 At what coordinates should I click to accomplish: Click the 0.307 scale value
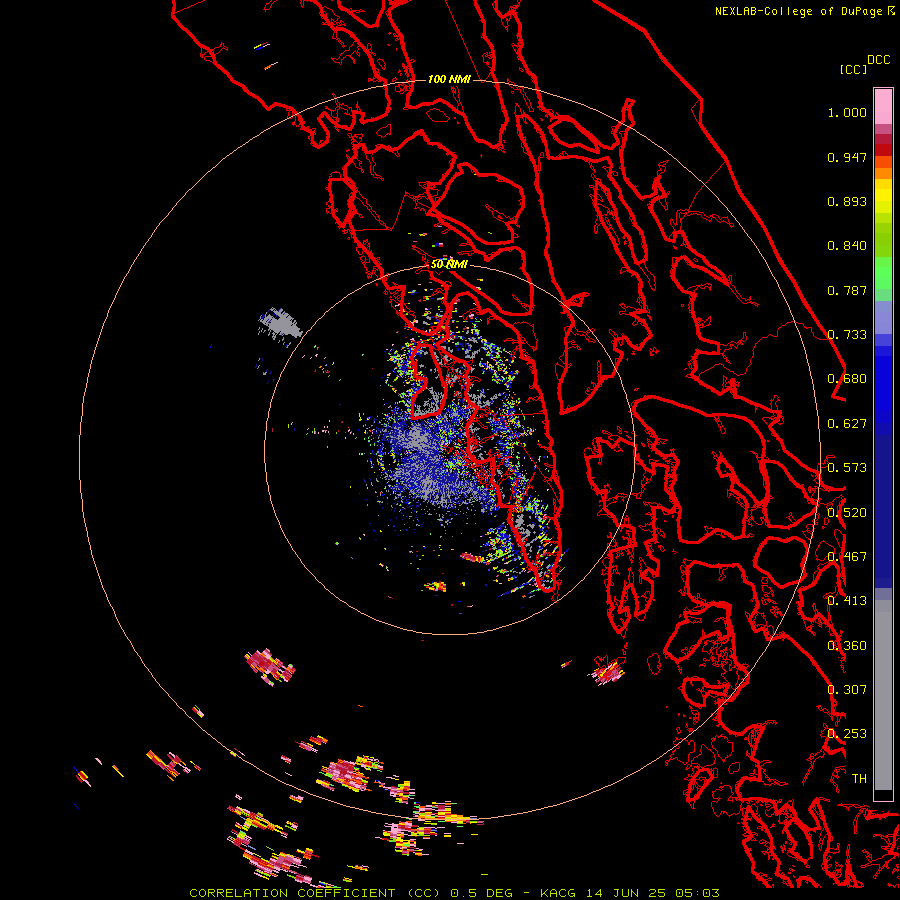pos(847,690)
